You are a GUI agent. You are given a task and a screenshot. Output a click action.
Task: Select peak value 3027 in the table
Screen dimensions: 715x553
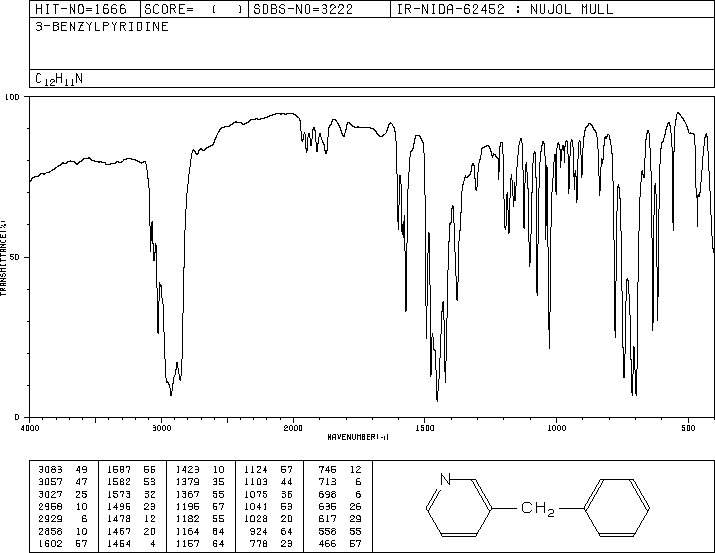pos(51,494)
